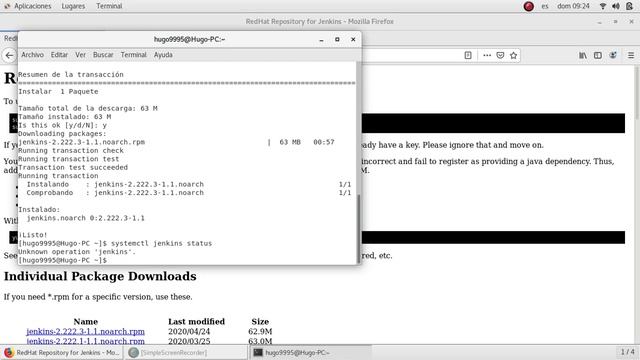Screen dimensions: 640x360
Task: Open Editar menu in terminal window
Action: (59, 55)
